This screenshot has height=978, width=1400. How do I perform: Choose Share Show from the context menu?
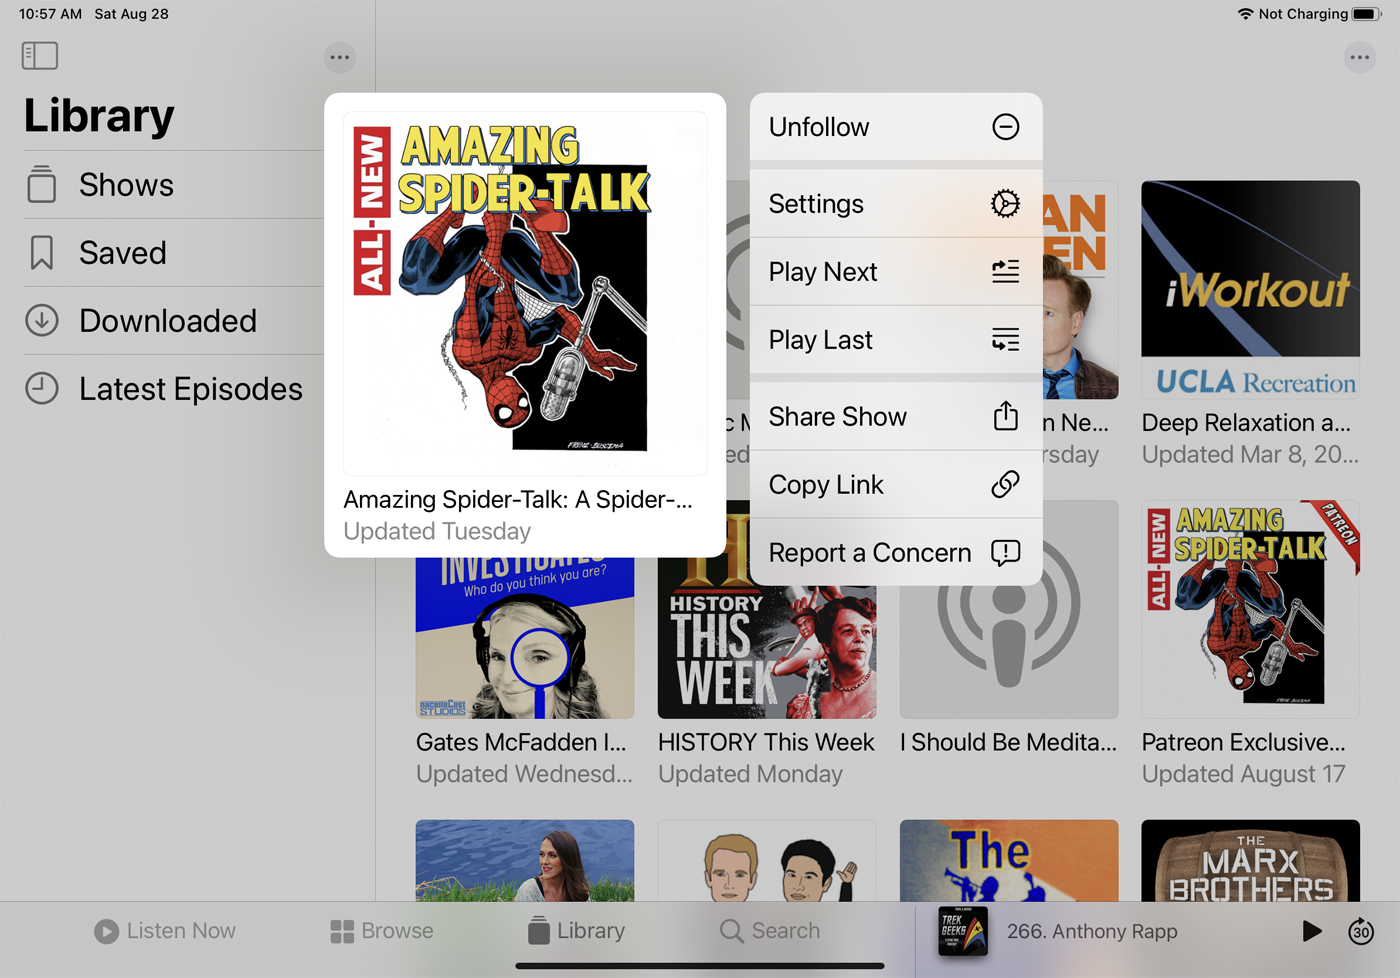pos(896,417)
